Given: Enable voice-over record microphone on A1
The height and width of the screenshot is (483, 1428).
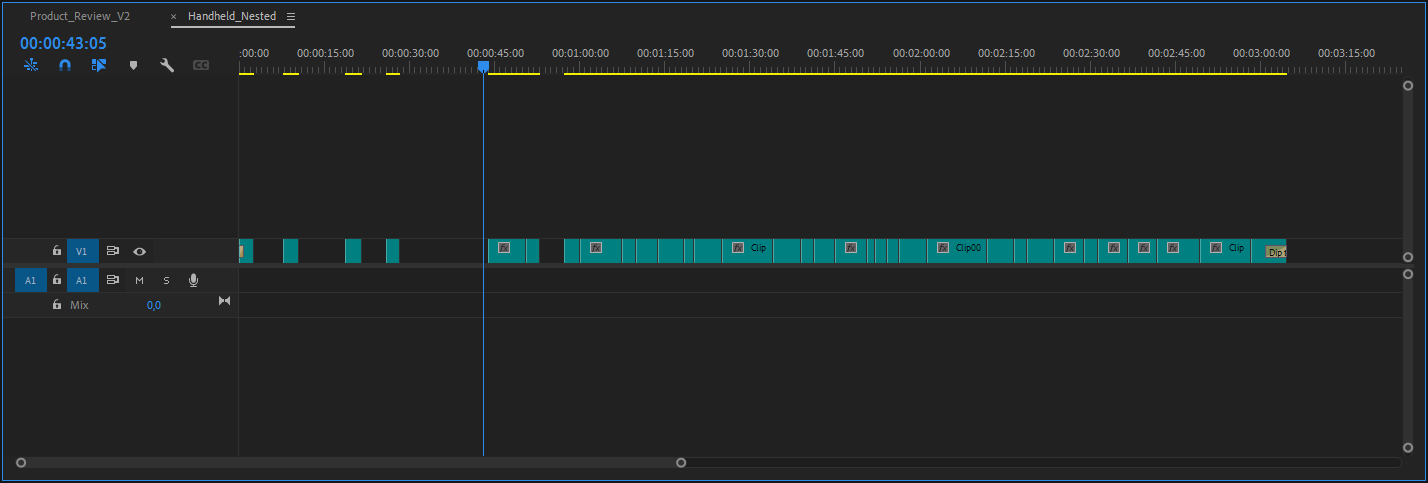Looking at the screenshot, I should [x=193, y=281].
